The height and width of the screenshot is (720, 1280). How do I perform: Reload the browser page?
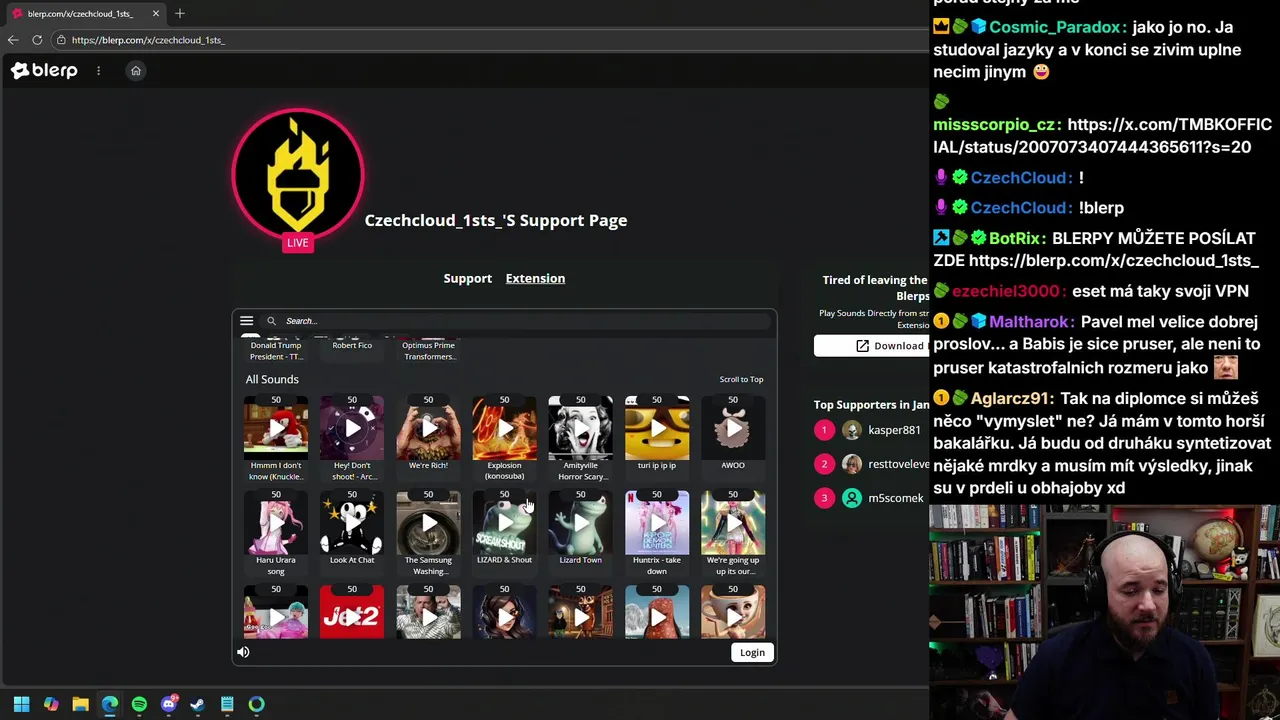pos(37,40)
